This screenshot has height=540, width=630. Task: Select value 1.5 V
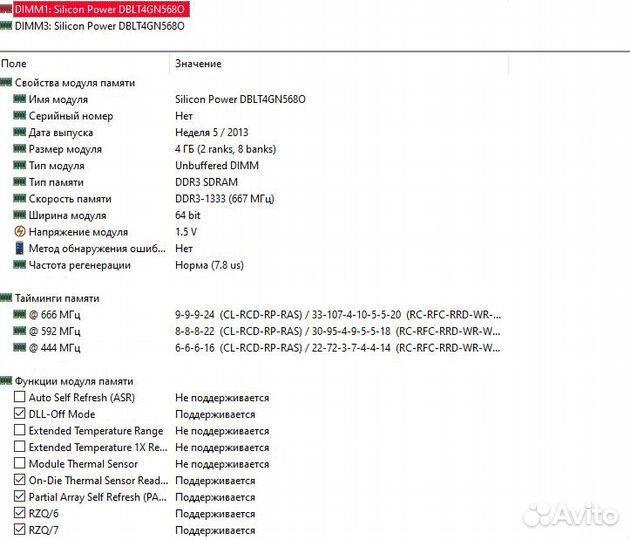click(x=186, y=232)
